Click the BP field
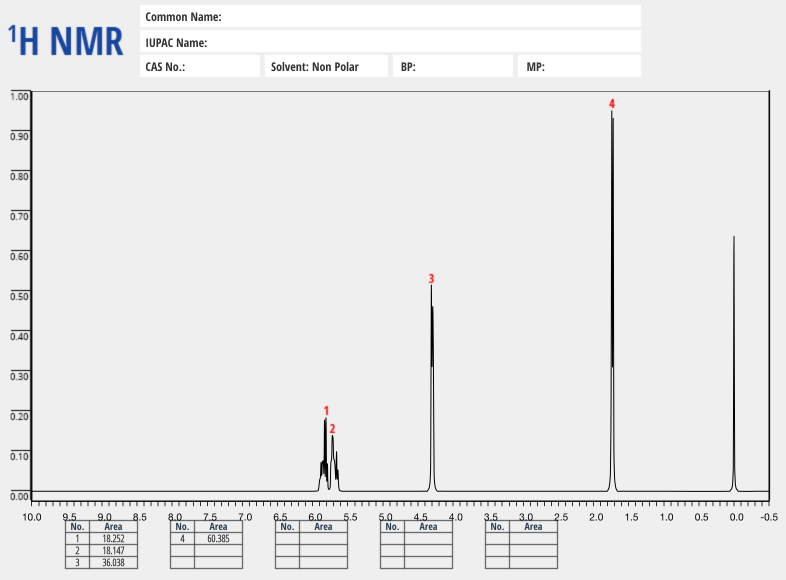 click(x=453, y=66)
